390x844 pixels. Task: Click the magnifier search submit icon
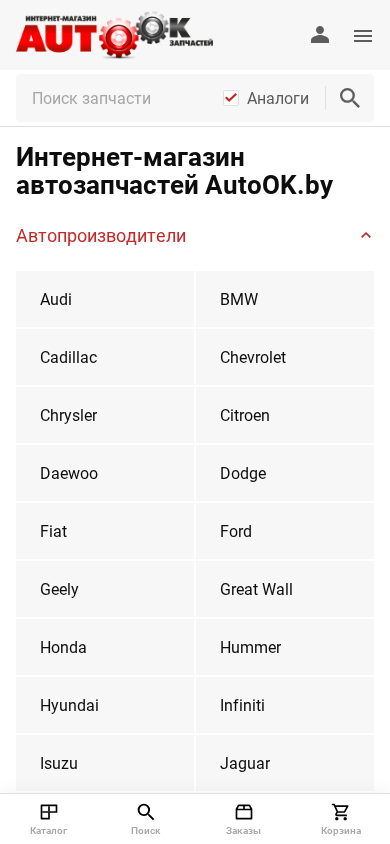coord(350,98)
